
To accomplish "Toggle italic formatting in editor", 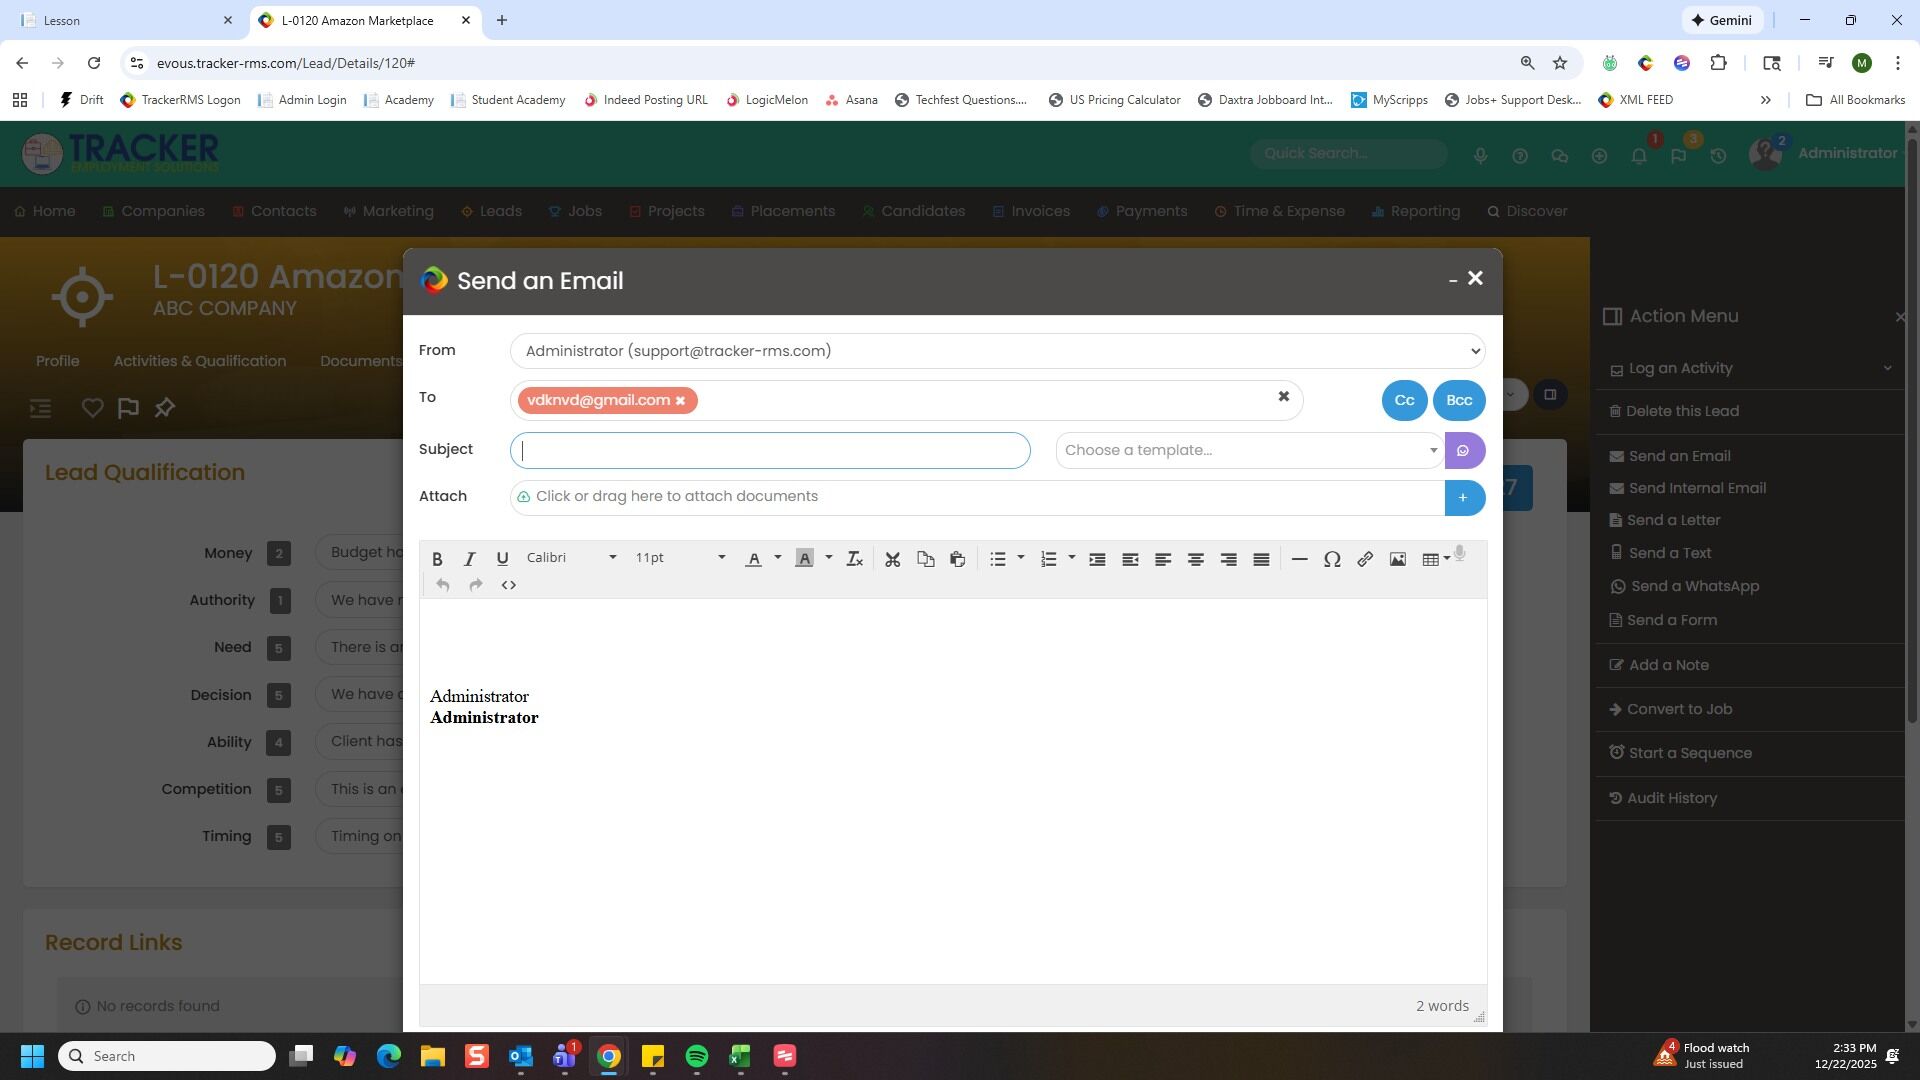I will tap(469, 559).
